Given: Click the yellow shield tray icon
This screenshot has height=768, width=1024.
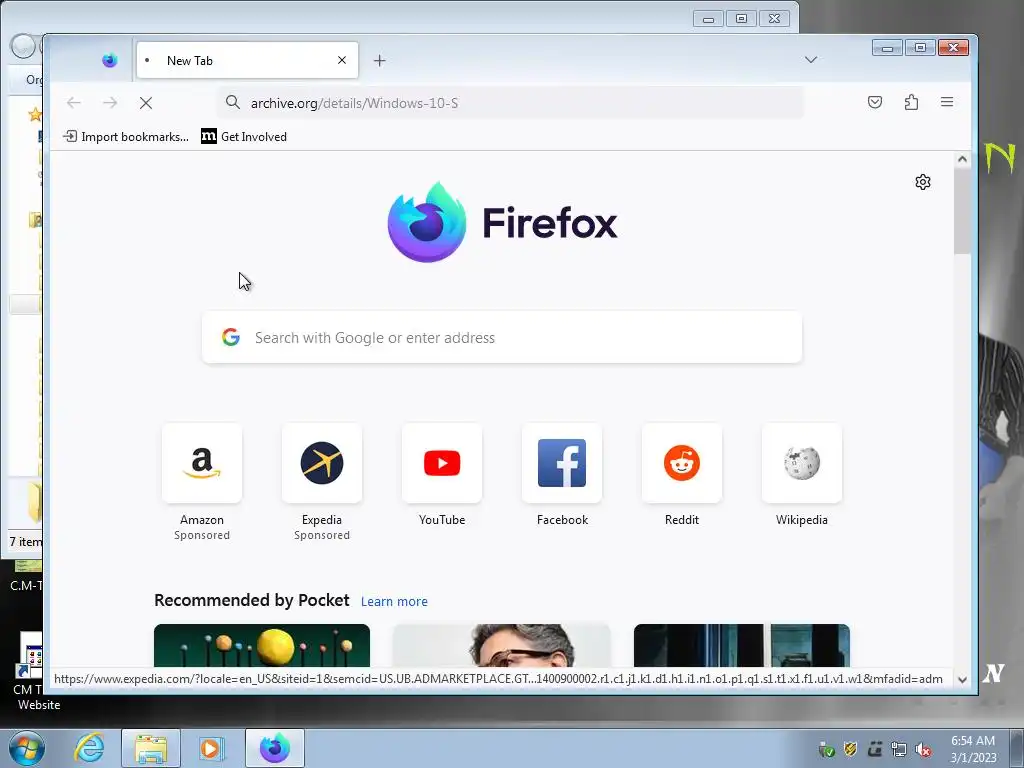Looking at the screenshot, I should [850, 750].
